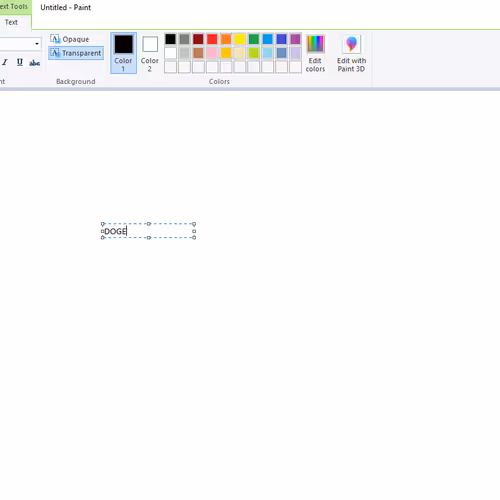This screenshot has height=500, width=500.
Task: Apply Strikethrough to text
Action: (34, 62)
